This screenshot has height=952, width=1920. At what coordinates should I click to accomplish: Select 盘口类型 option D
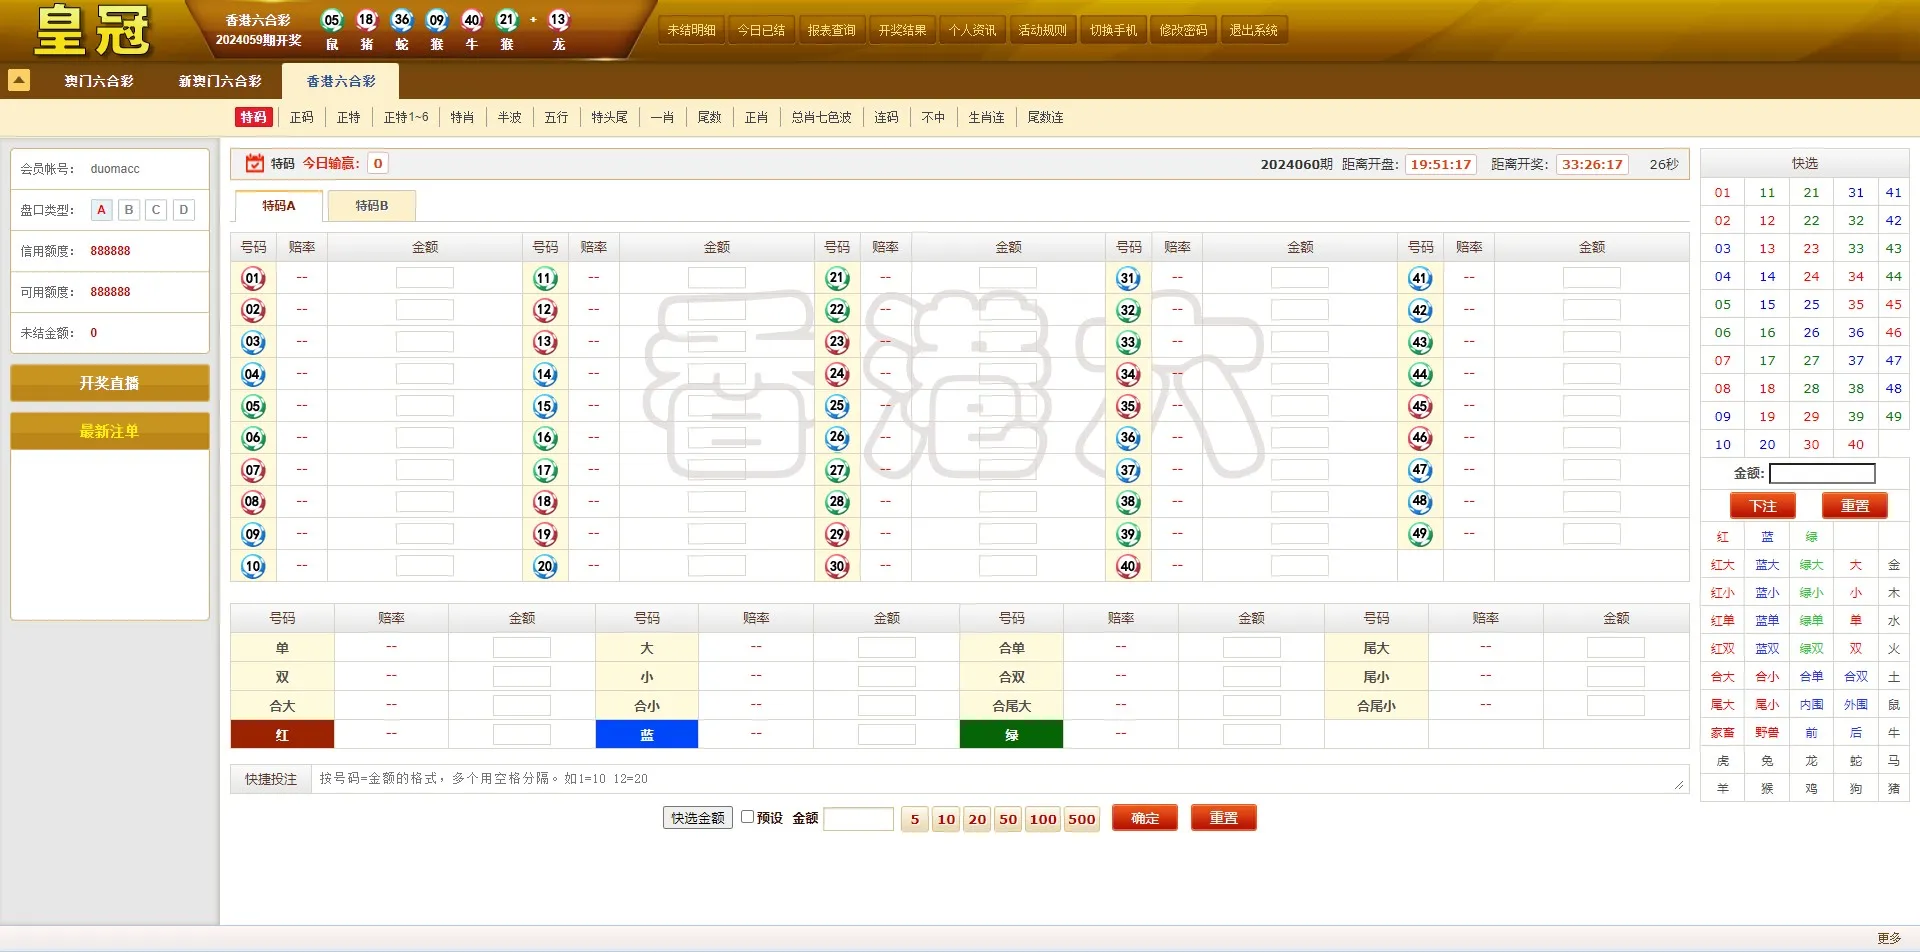183,210
